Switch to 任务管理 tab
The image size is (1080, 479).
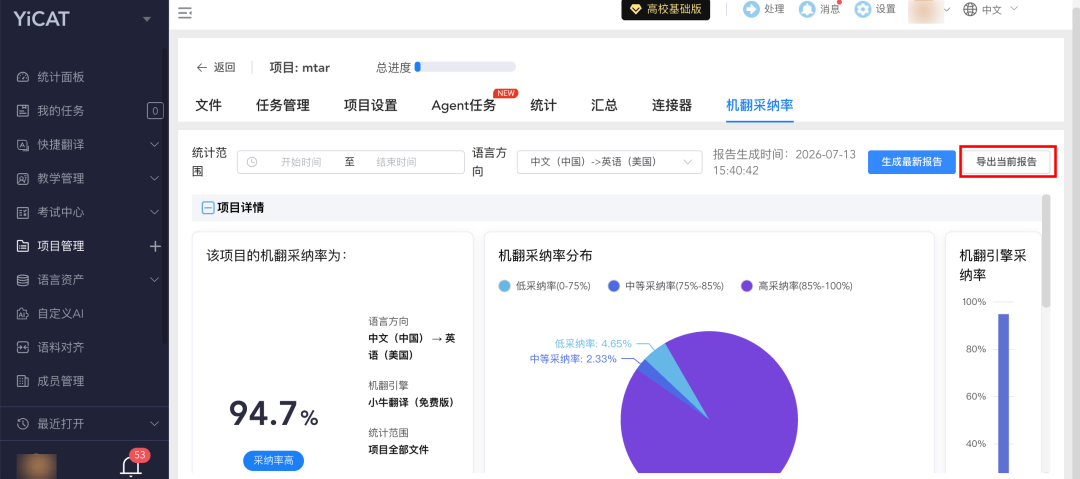(282, 105)
